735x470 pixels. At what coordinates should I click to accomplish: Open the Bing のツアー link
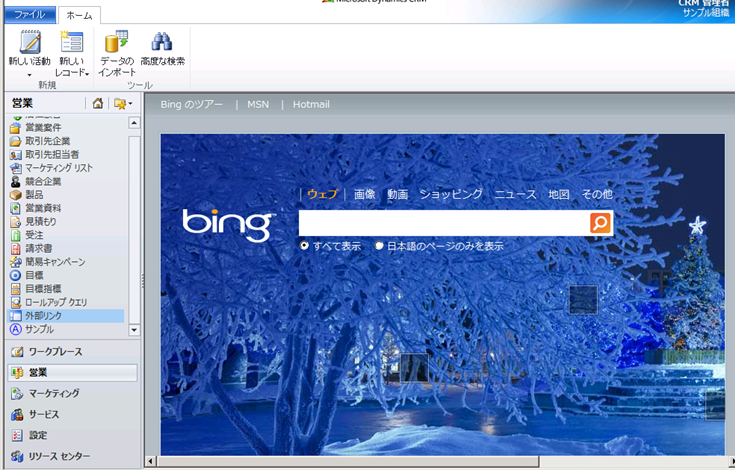(192, 104)
